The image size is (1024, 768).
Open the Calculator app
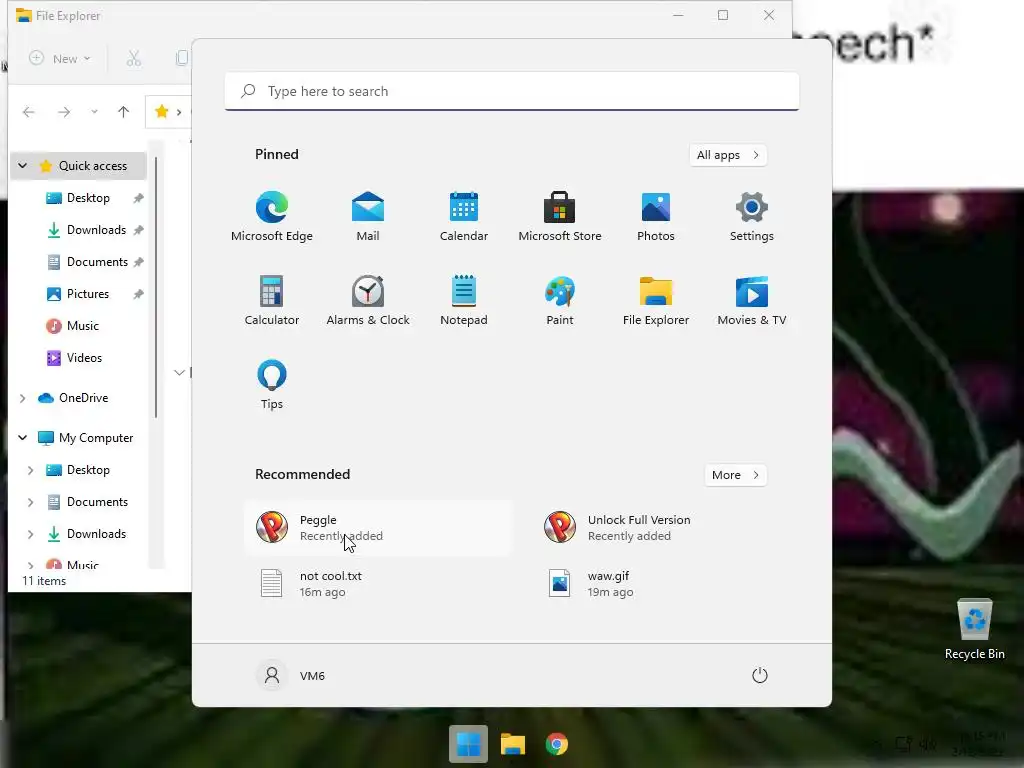coord(272,300)
